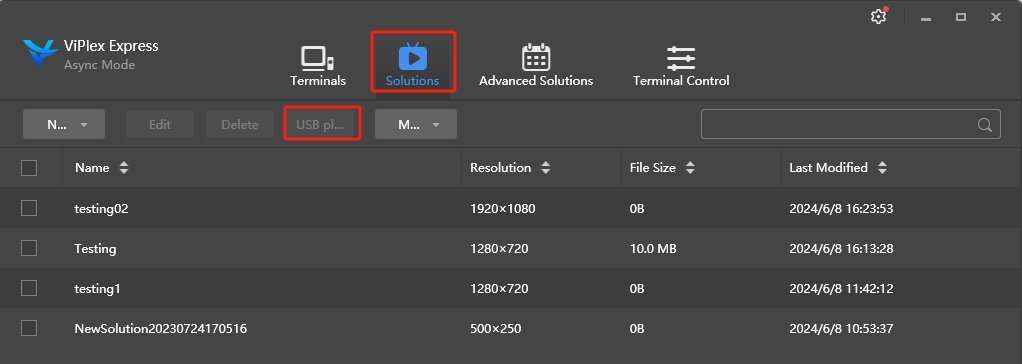Click the 2024/6/8 10:53:37 timestamp
This screenshot has width=1022, height=364.
[841, 328]
